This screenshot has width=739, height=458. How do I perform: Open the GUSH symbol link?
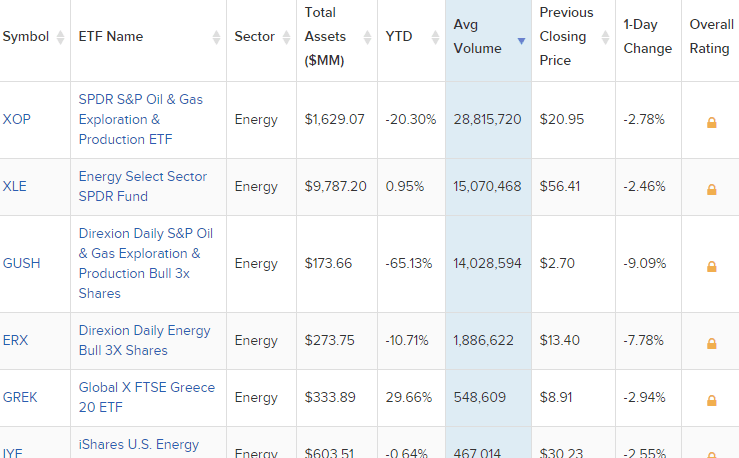21,263
